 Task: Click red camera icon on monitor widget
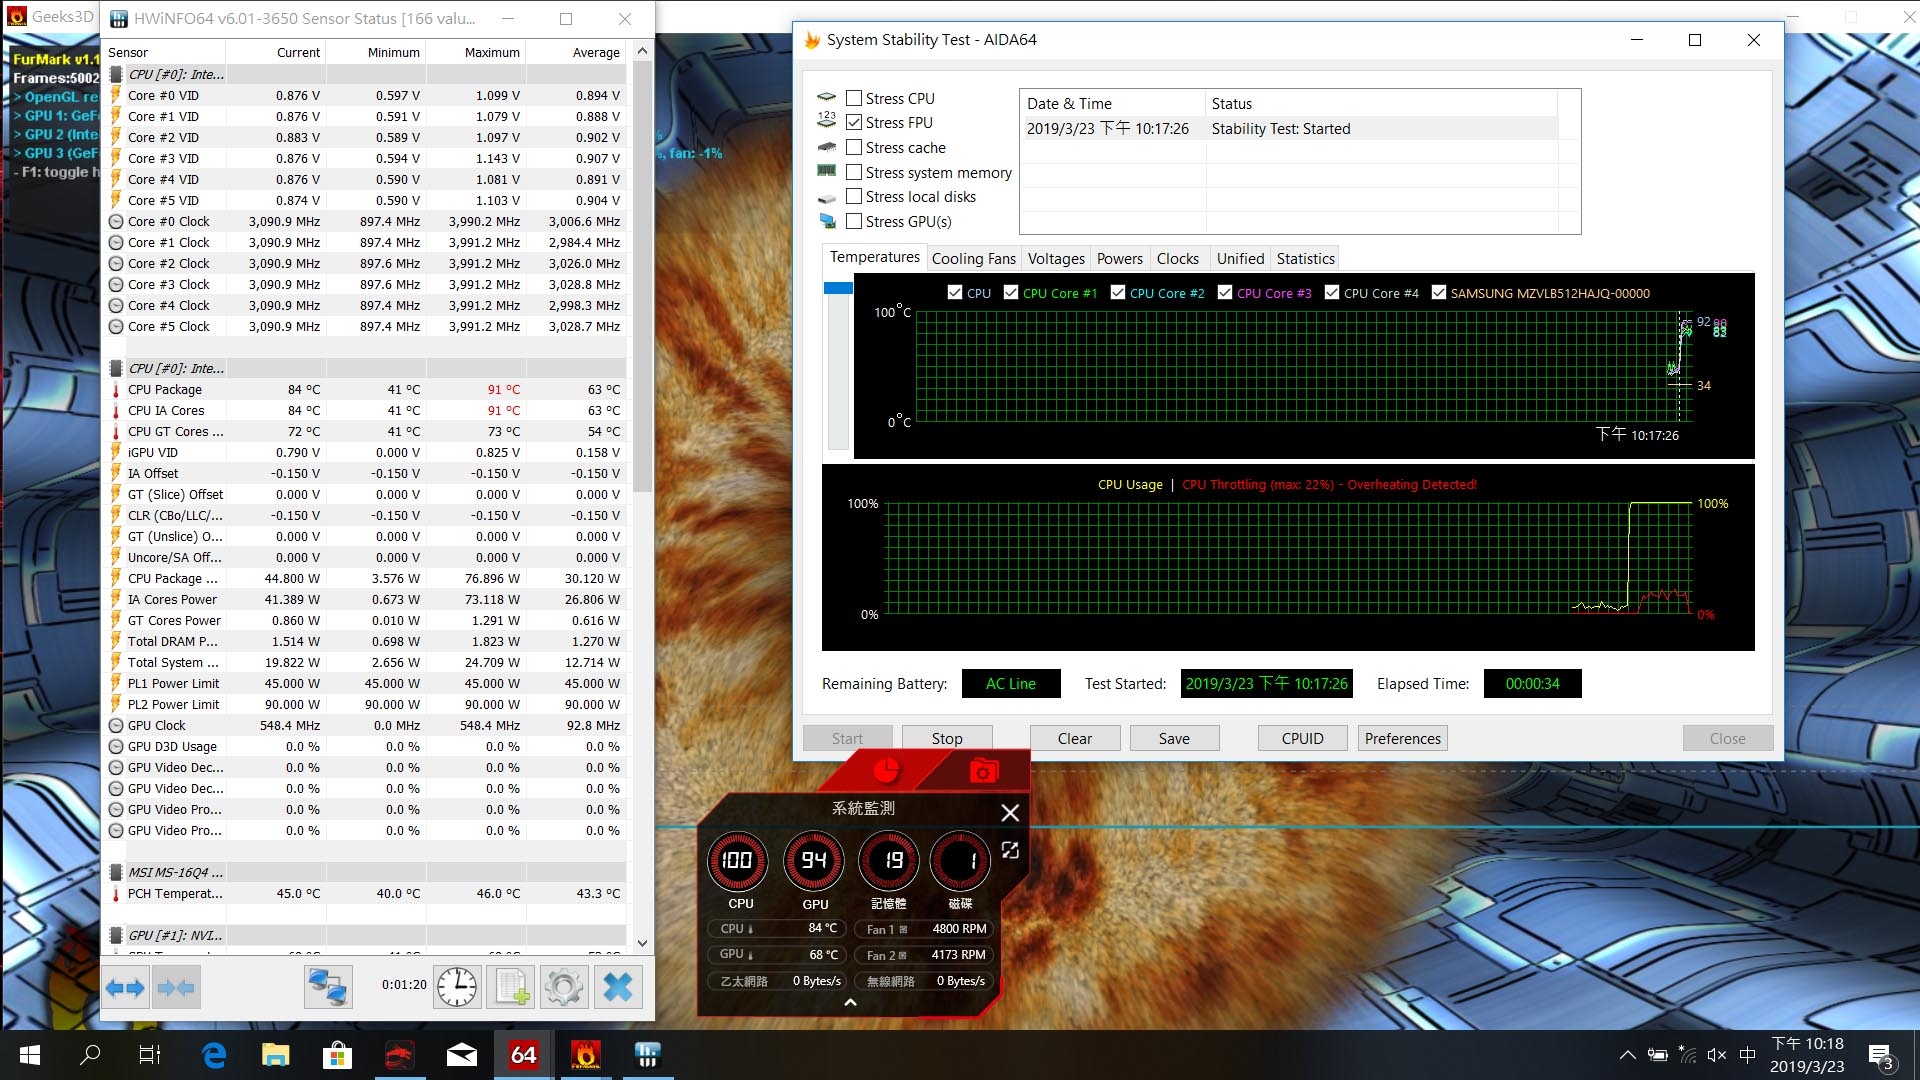(983, 771)
